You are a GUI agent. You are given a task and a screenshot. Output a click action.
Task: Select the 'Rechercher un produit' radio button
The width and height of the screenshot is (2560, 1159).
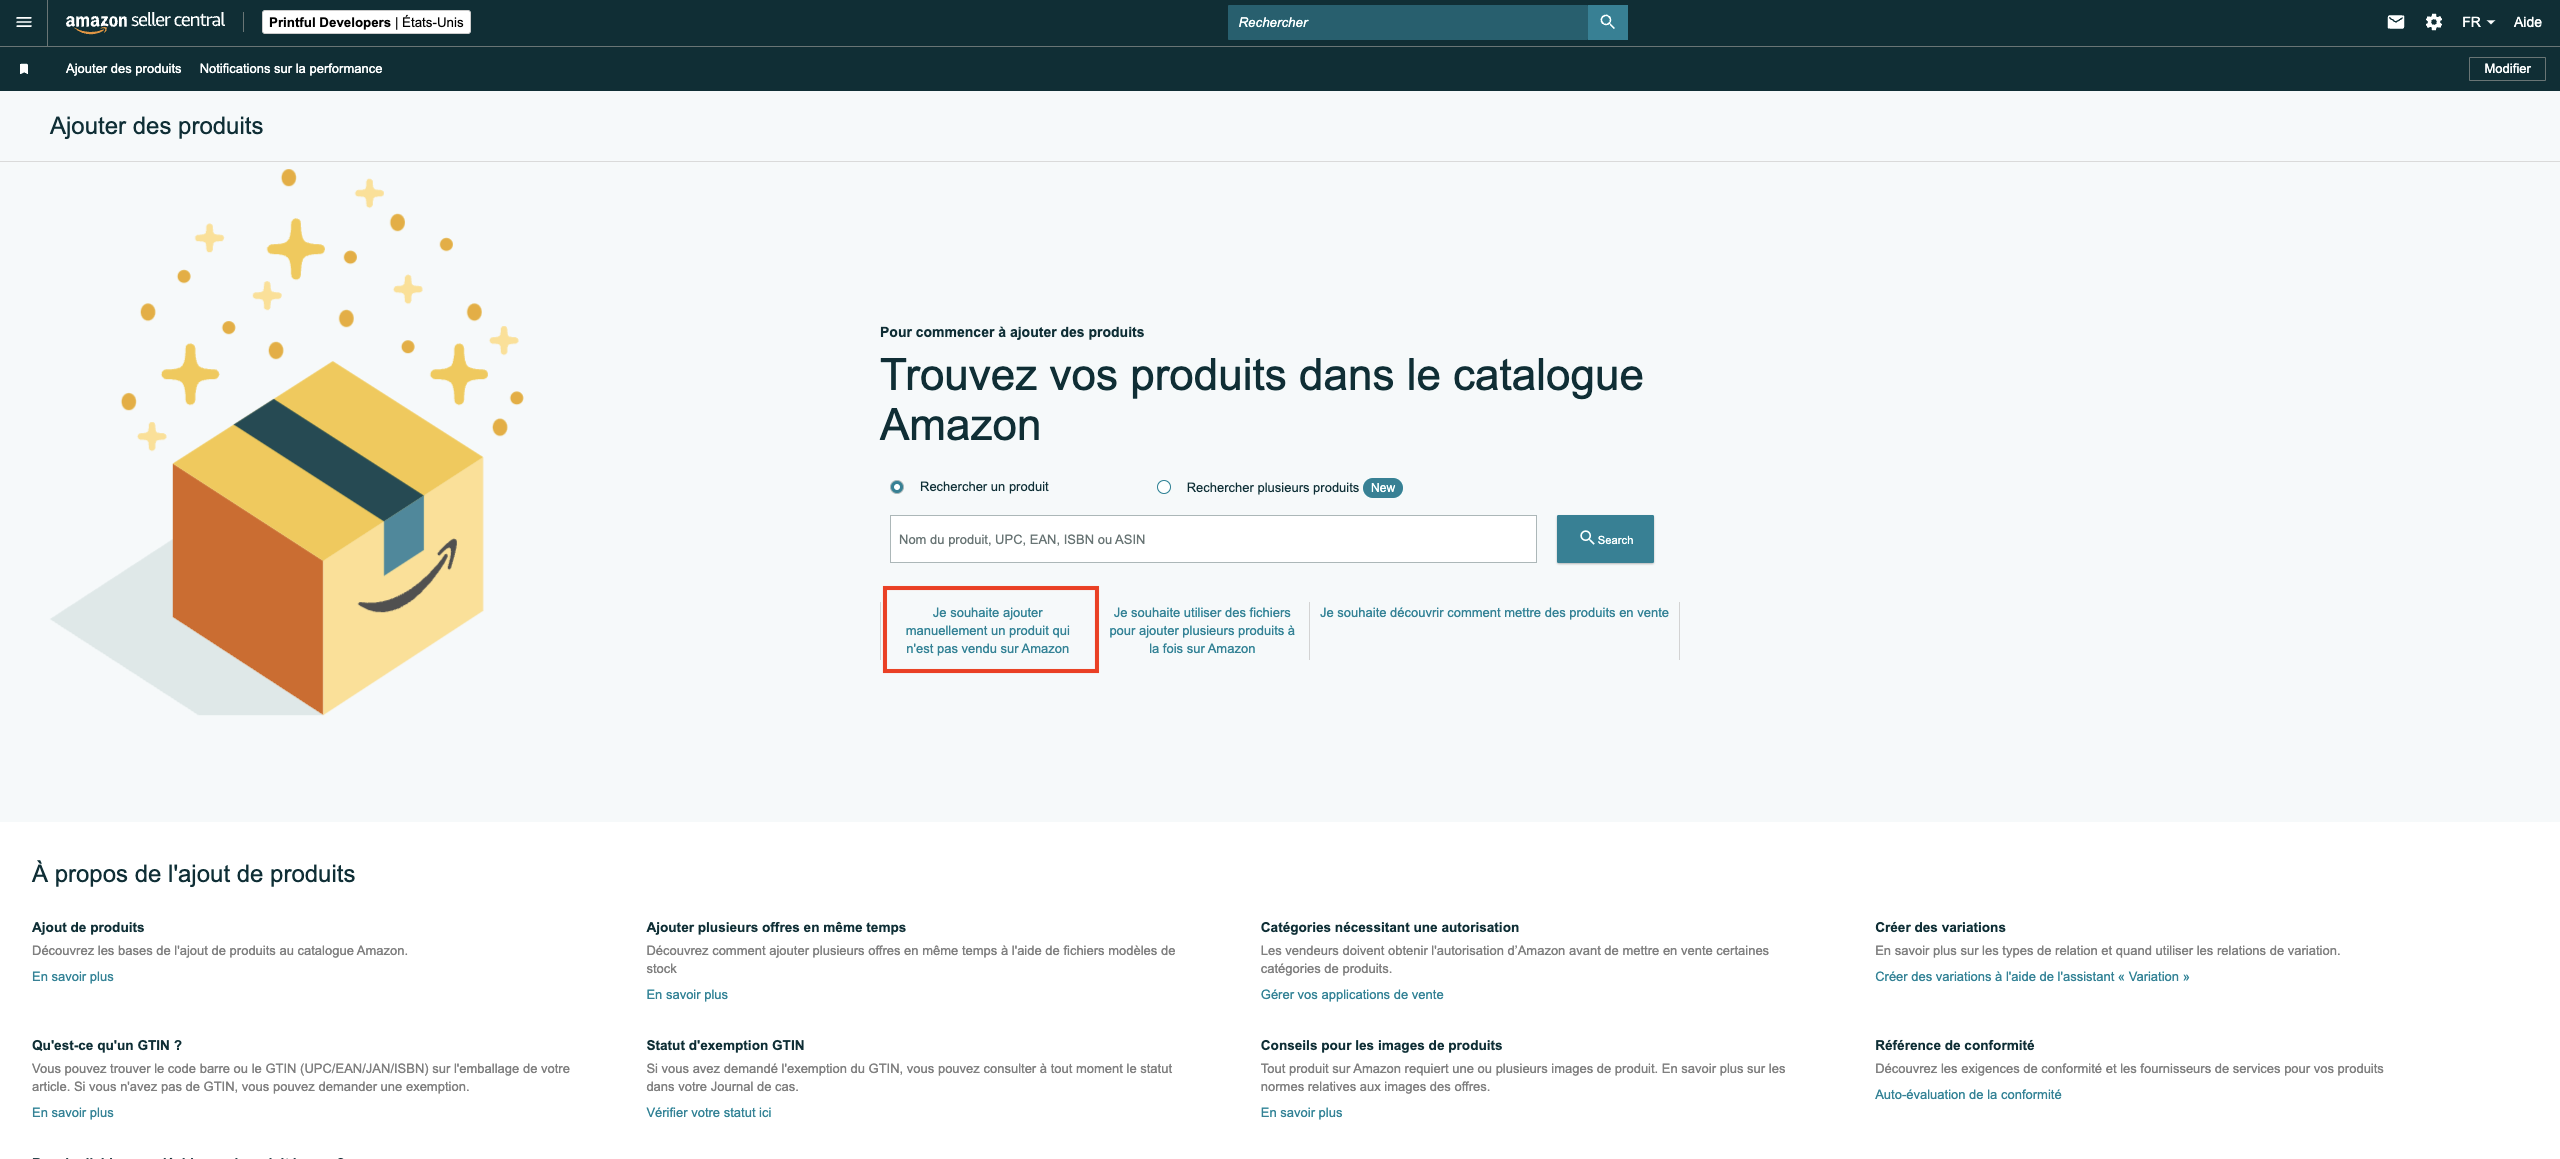pos(897,487)
